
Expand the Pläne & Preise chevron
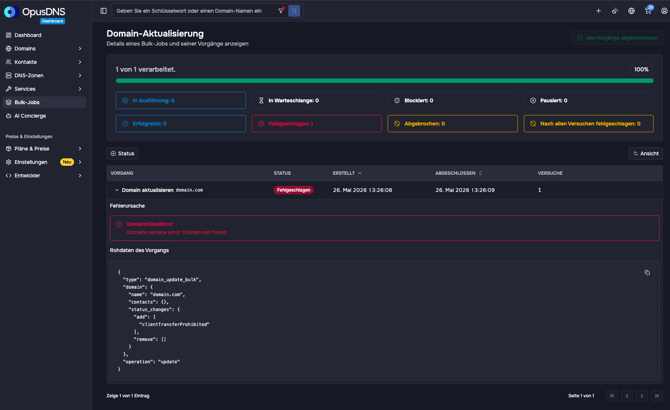tap(80, 149)
